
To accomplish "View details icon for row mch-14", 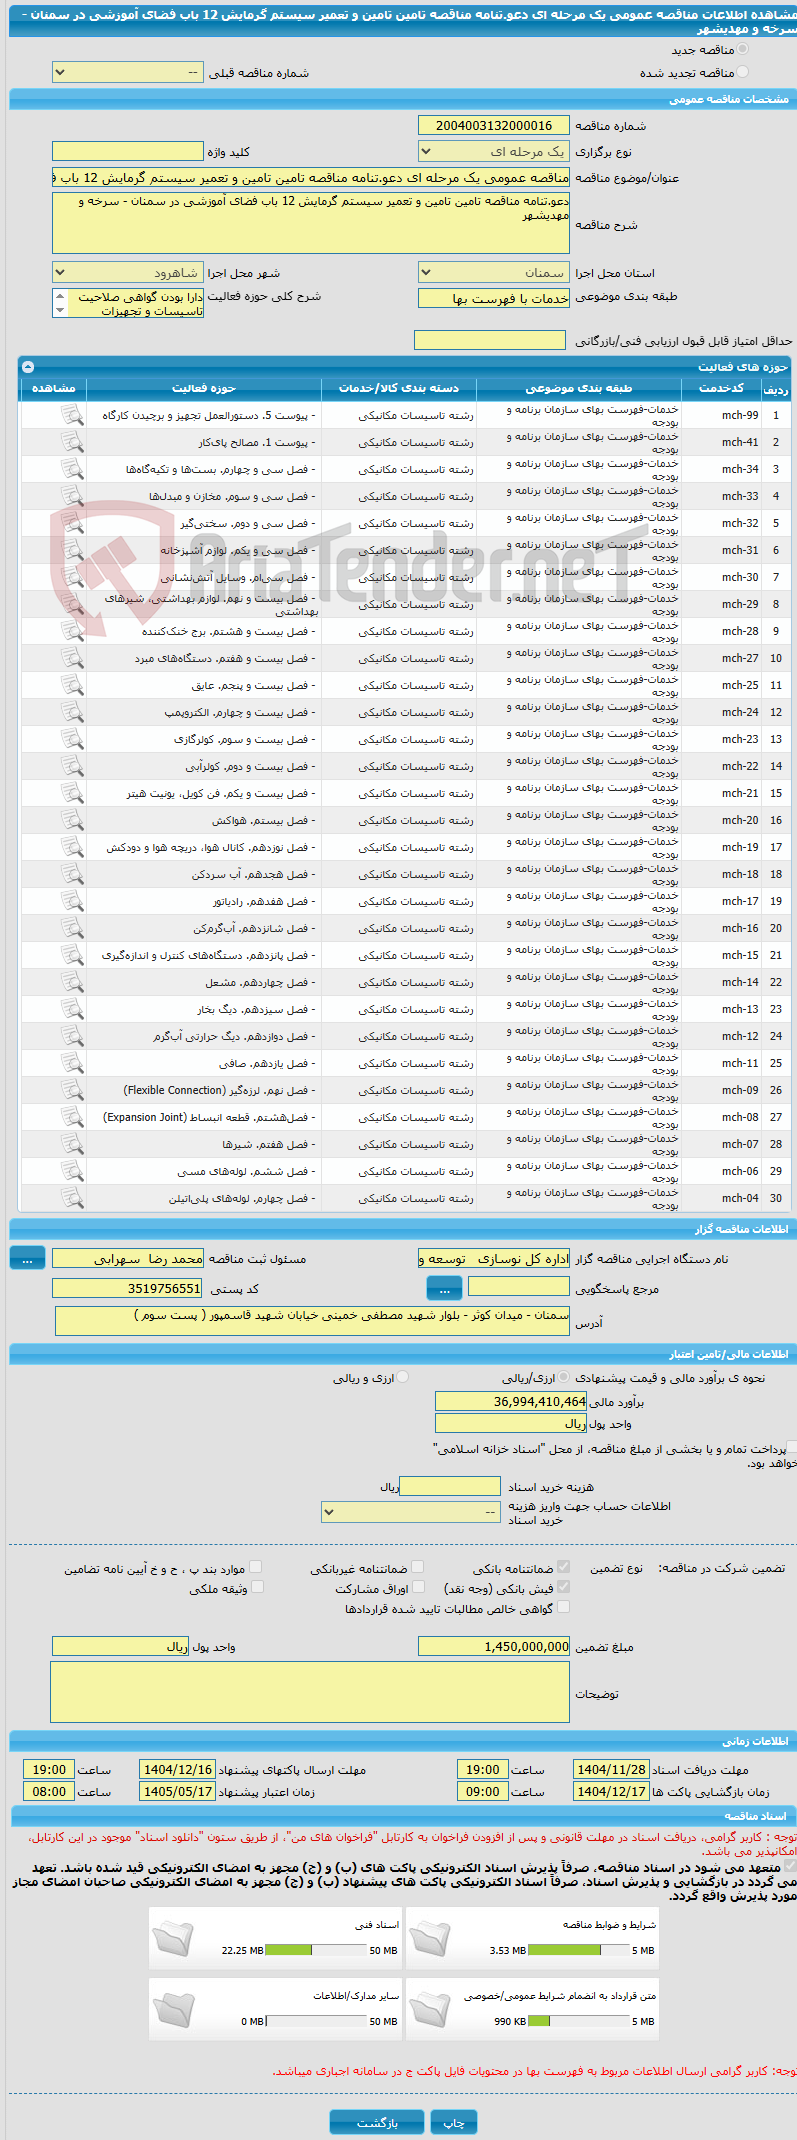I will 72,982.
